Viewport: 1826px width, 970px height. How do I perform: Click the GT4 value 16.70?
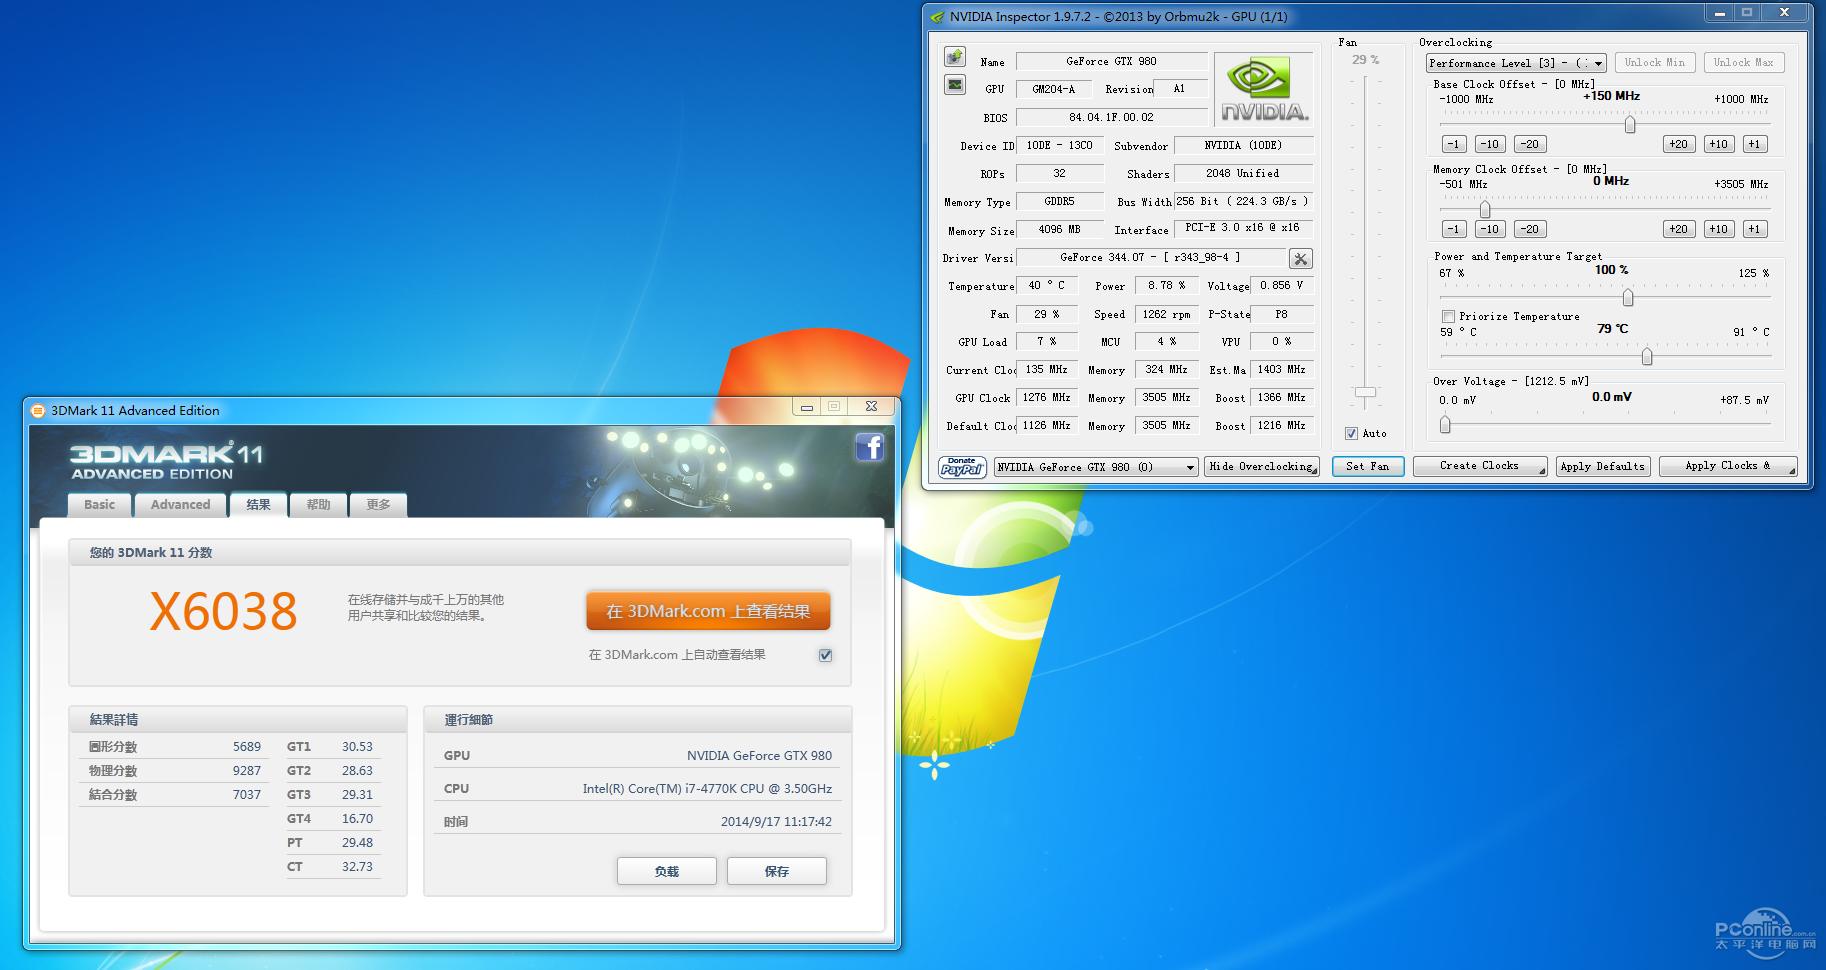click(x=357, y=819)
